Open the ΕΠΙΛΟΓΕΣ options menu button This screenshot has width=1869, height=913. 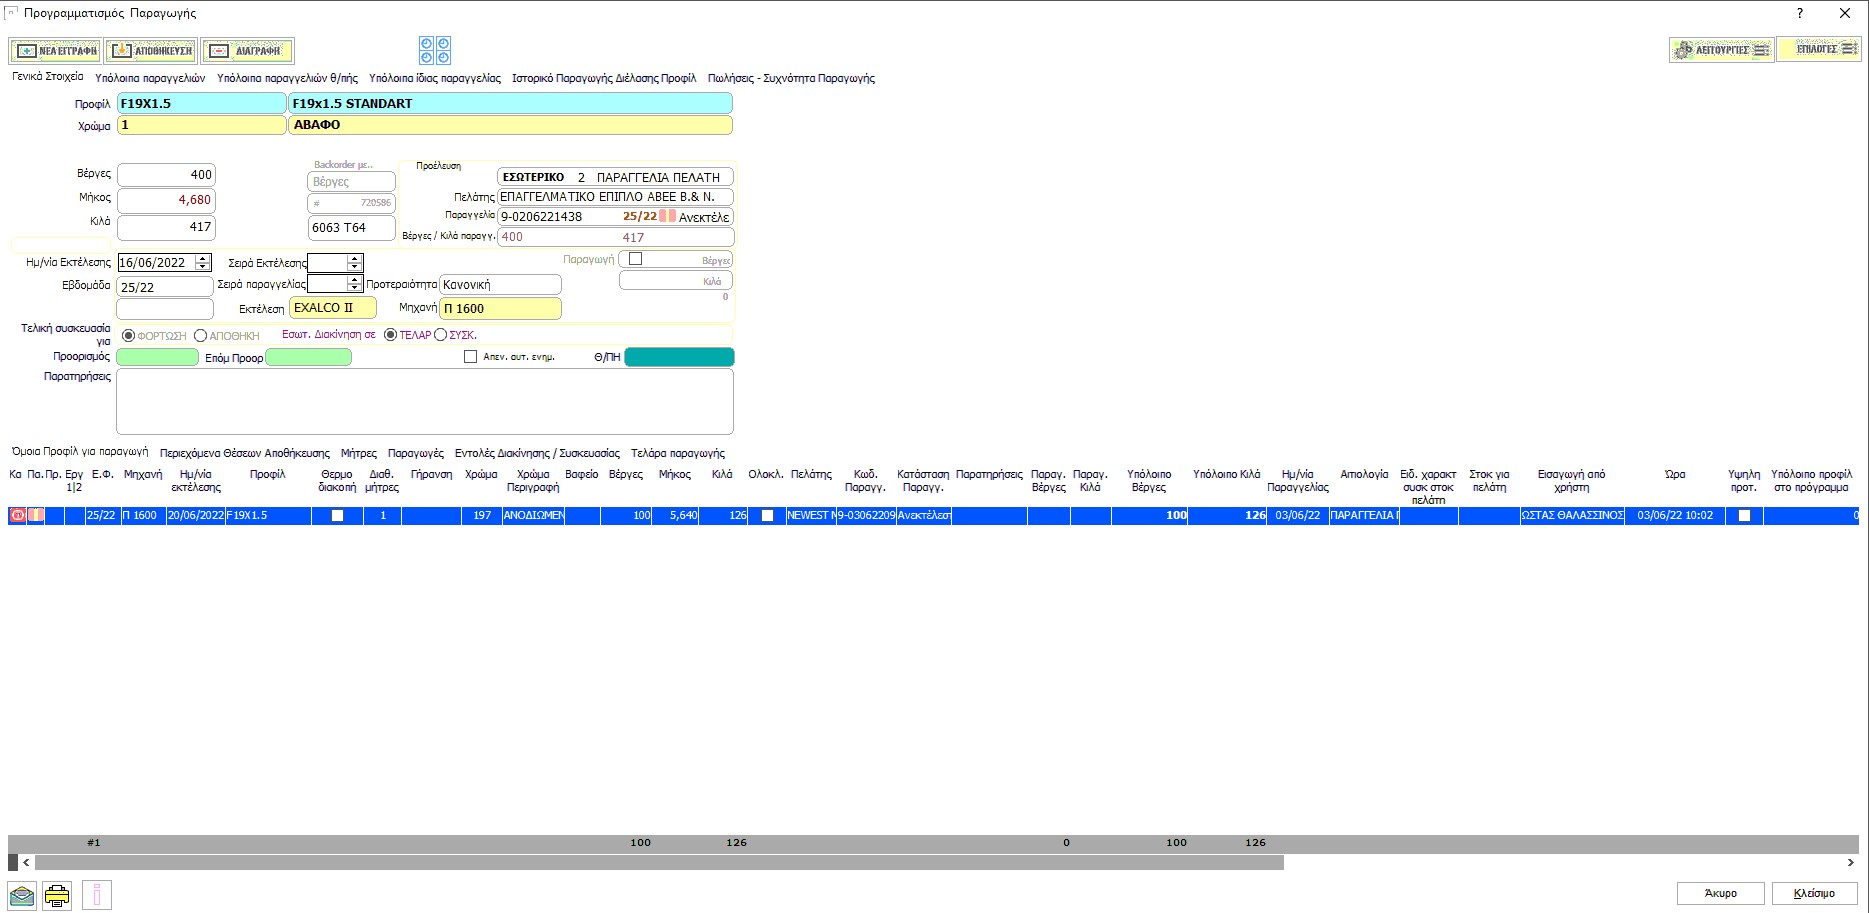click(1818, 49)
